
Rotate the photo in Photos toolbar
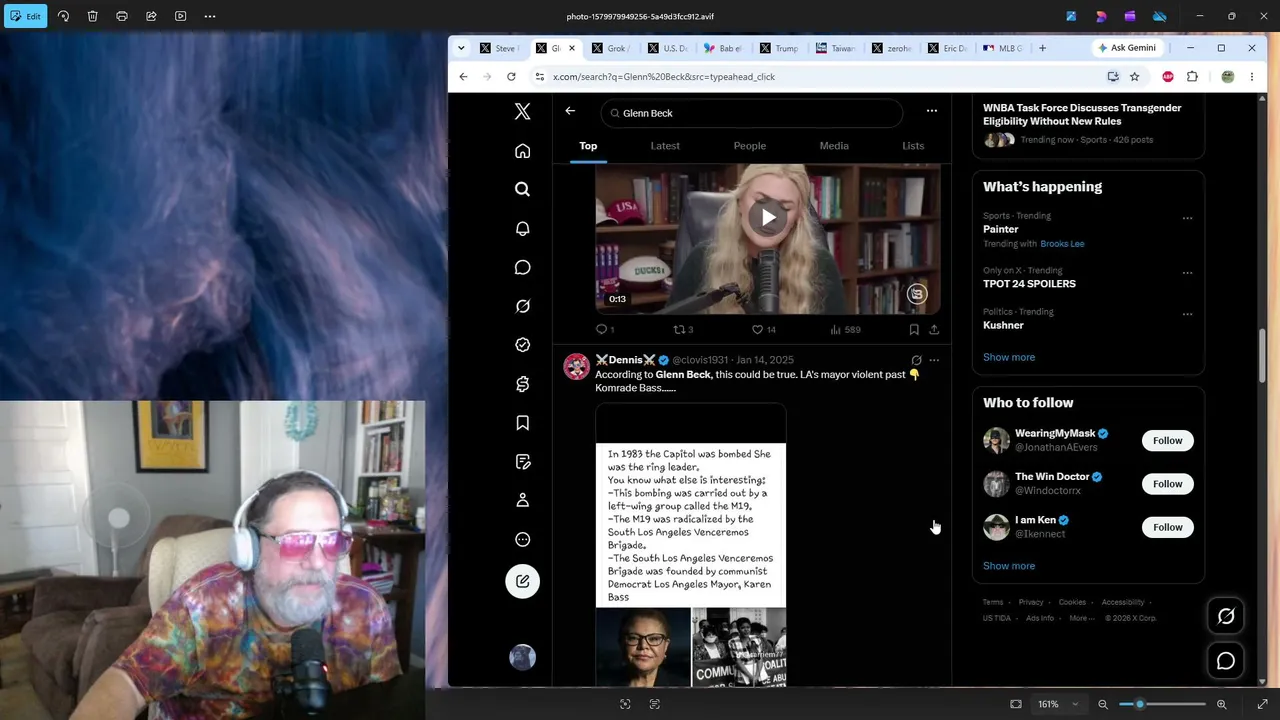[x=63, y=16]
